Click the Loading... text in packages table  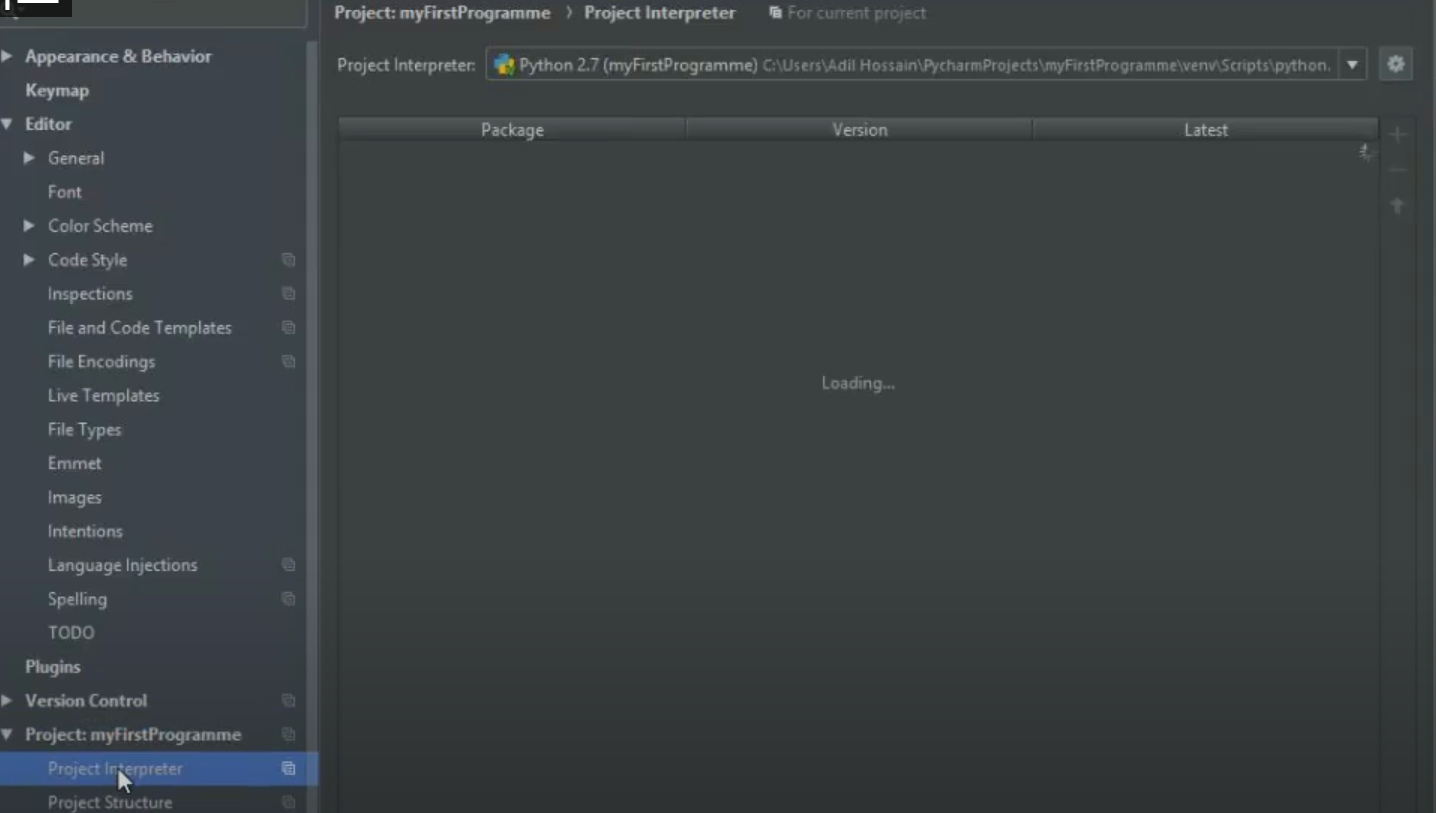(858, 383)
